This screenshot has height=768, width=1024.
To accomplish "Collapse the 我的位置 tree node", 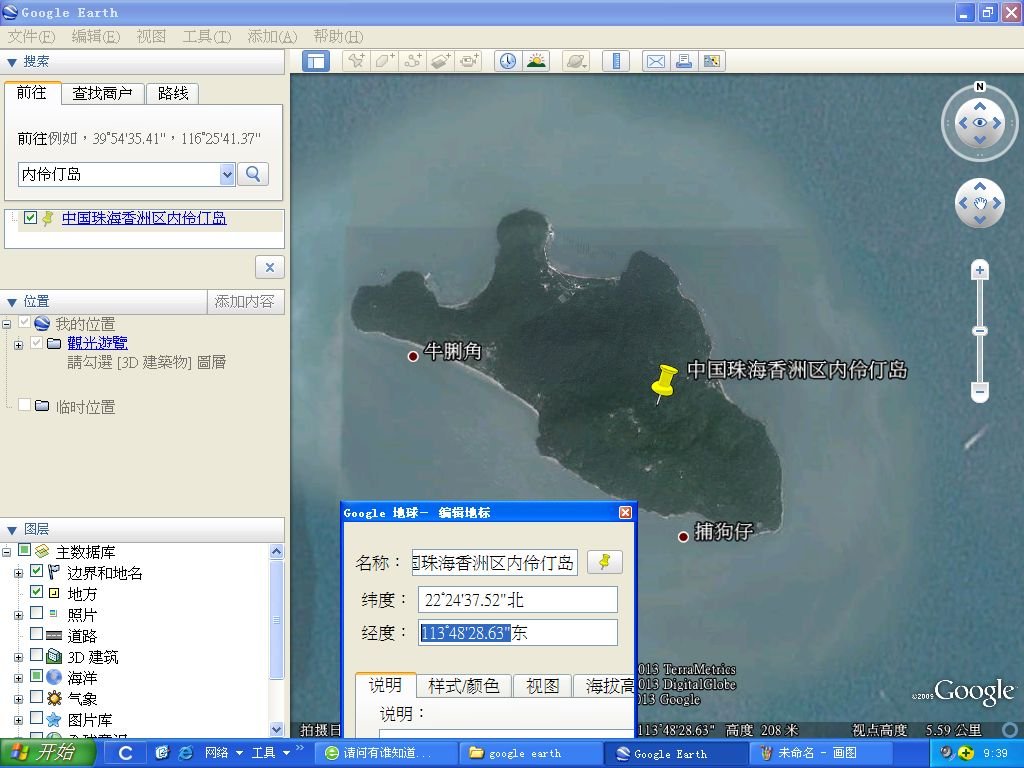I will point(7,324).
